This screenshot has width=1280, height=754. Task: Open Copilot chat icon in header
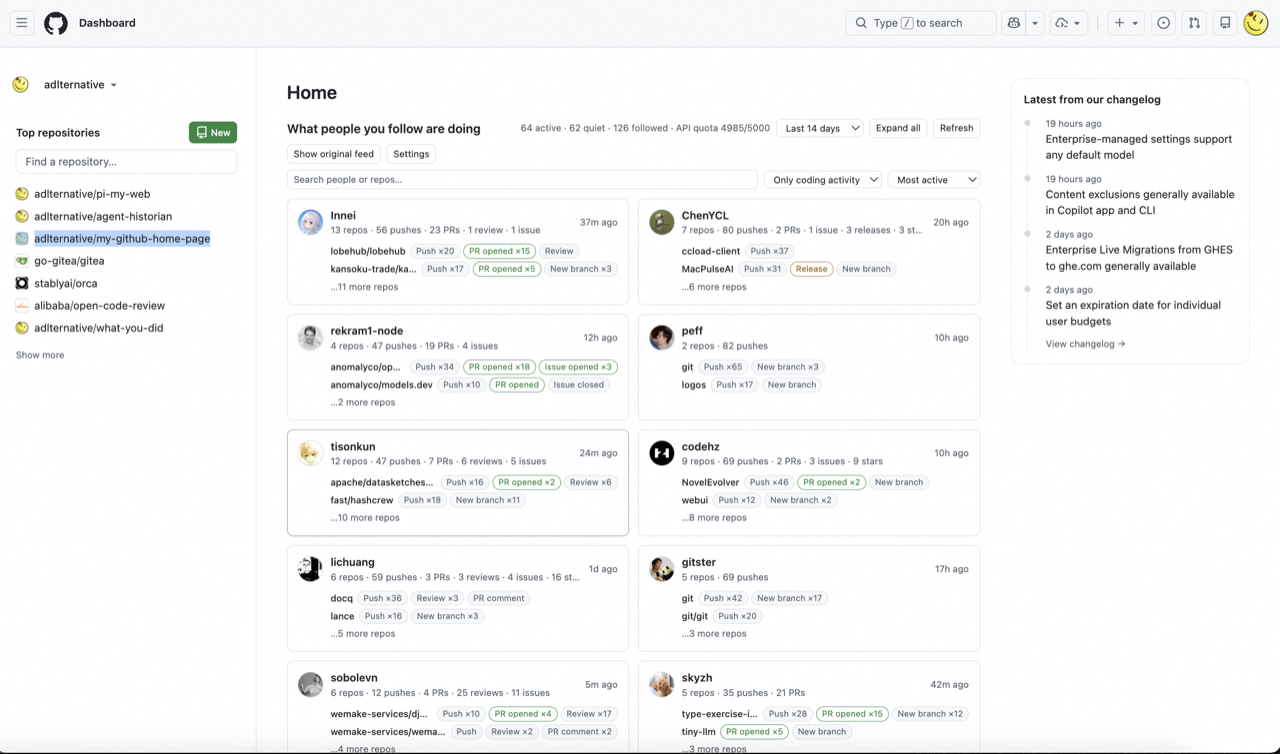coord(1014,23)
